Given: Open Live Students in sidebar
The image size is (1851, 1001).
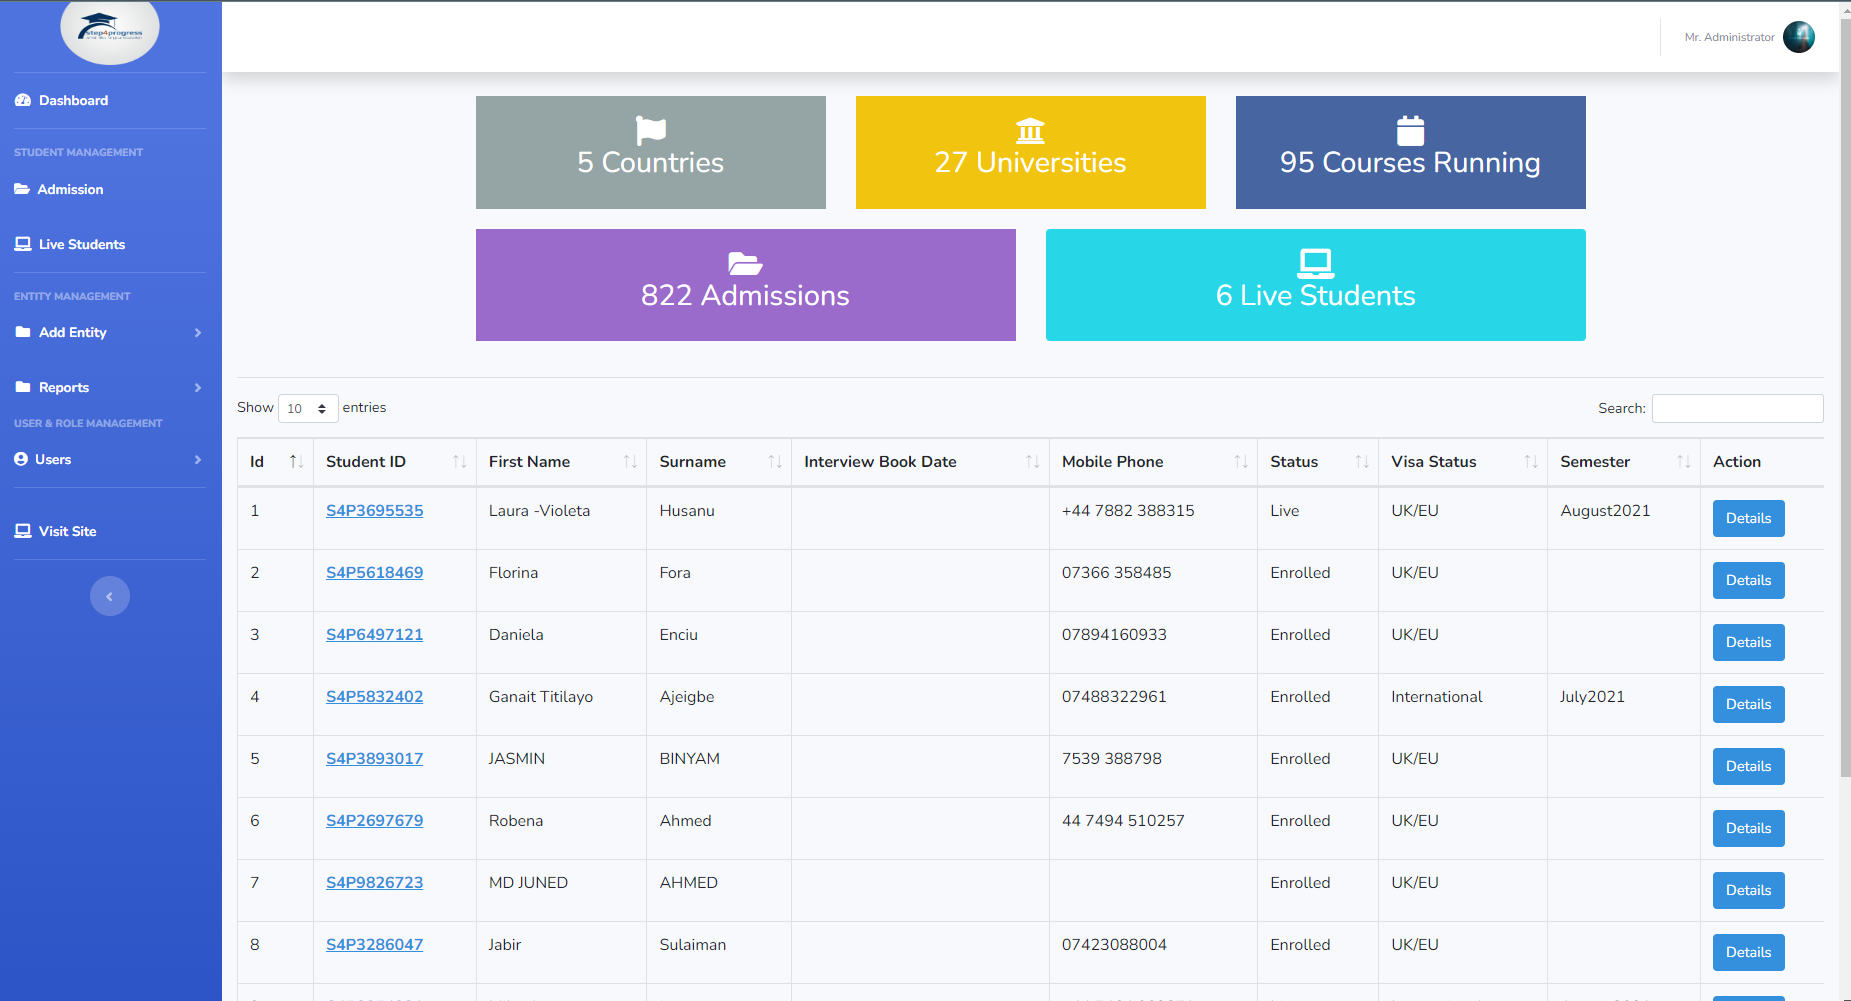Looking at the screenshot, I should pos(82,244).
